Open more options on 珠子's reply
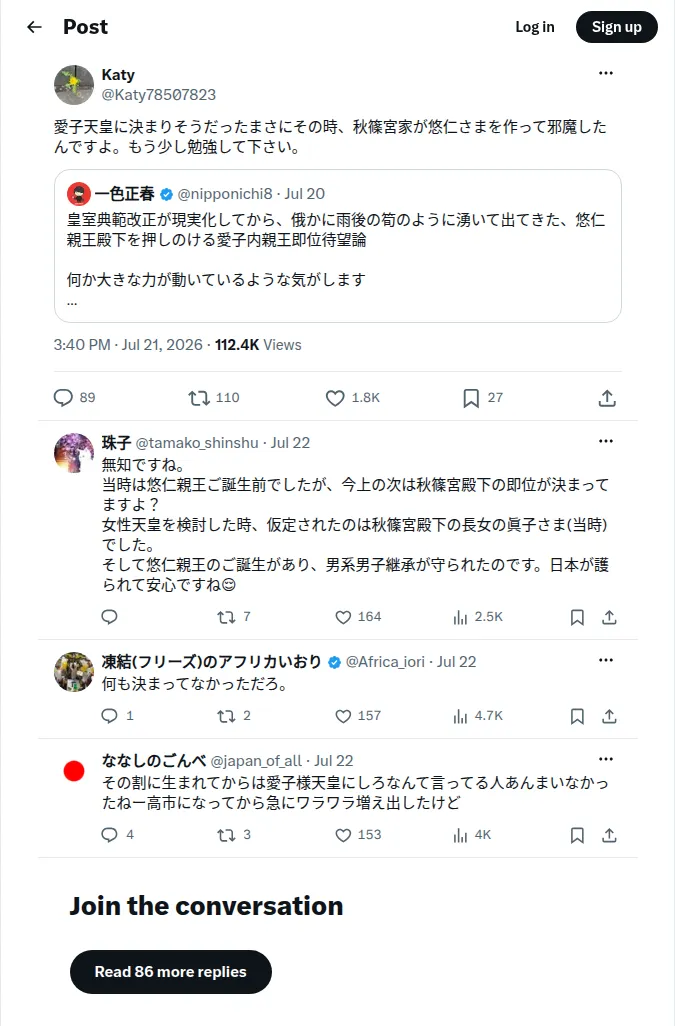 tap(606, 441)
